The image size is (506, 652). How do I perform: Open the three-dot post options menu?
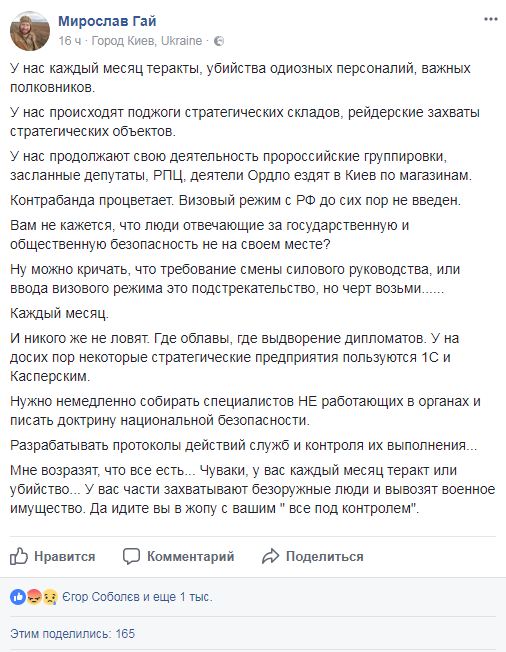(x=491, y=20)
